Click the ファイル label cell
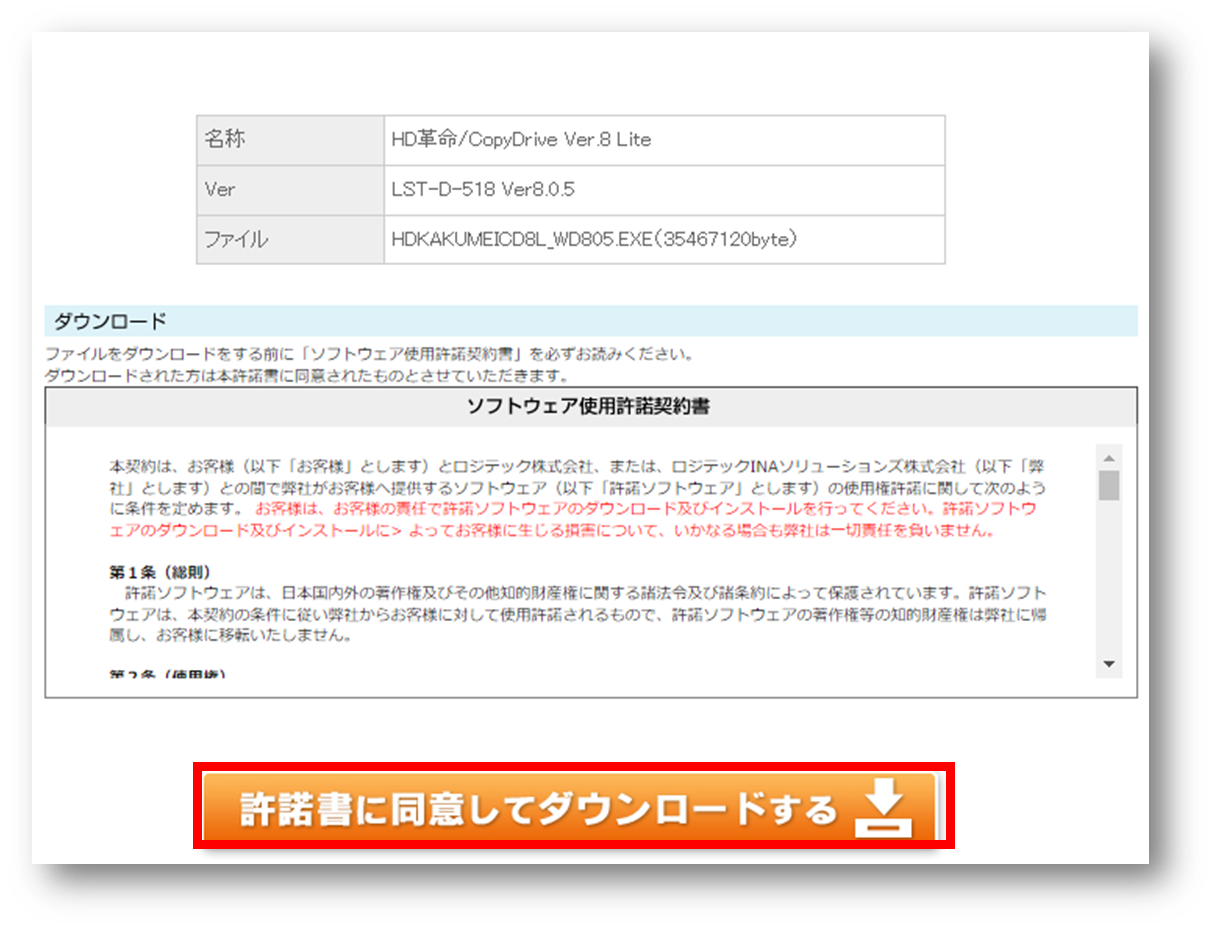This screenshot has width=1214, height=929. pyautogui.click(x=290, y=240)
